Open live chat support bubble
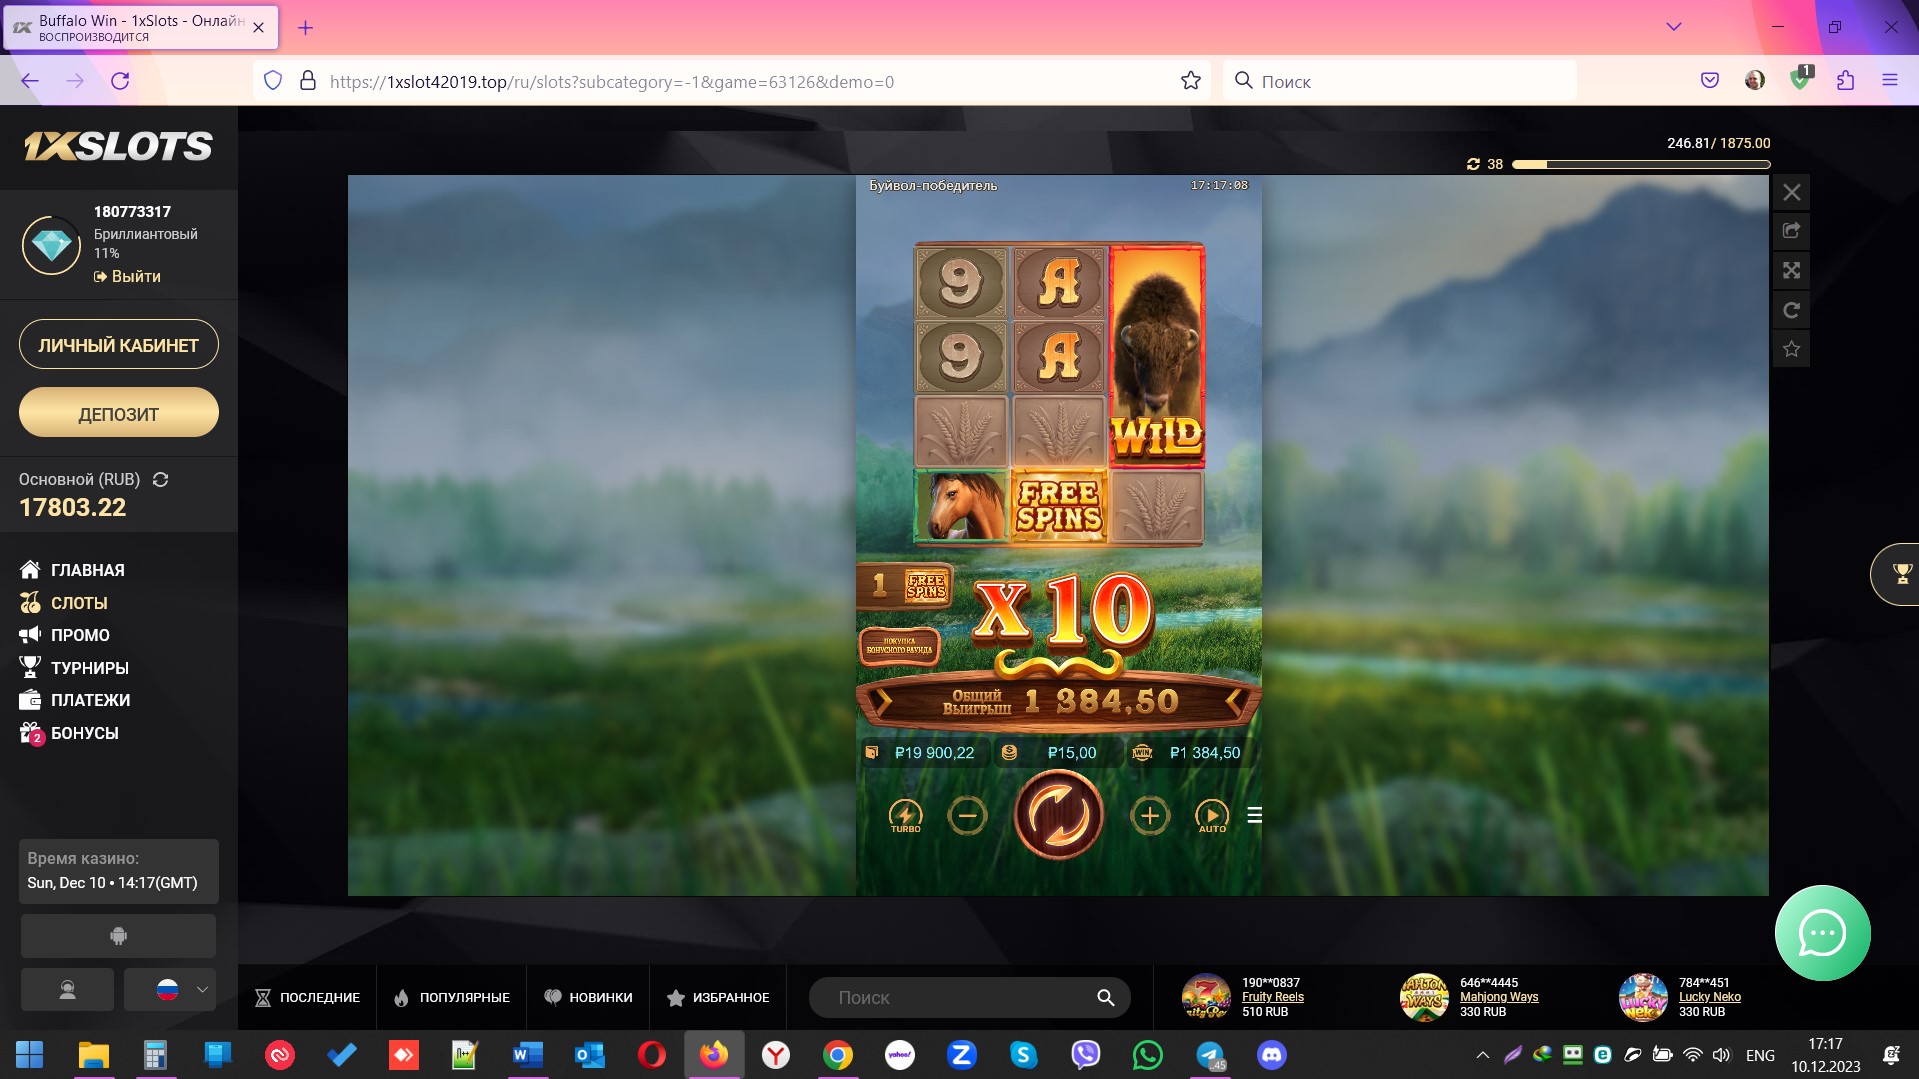This screenshot has height=1079, width=1919. tap(1822, 933)
